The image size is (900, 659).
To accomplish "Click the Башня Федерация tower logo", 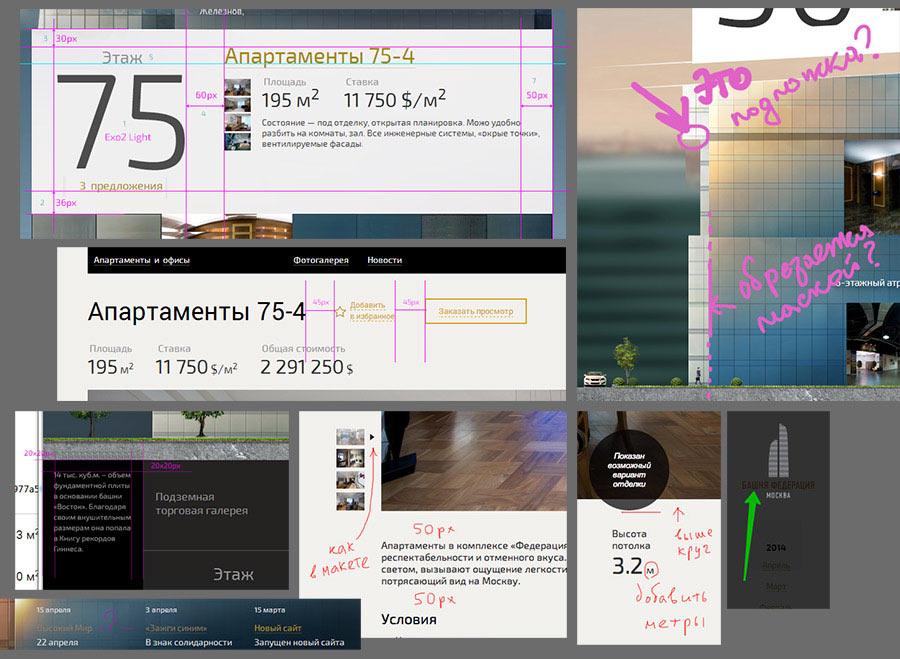I will coord(776,457).
